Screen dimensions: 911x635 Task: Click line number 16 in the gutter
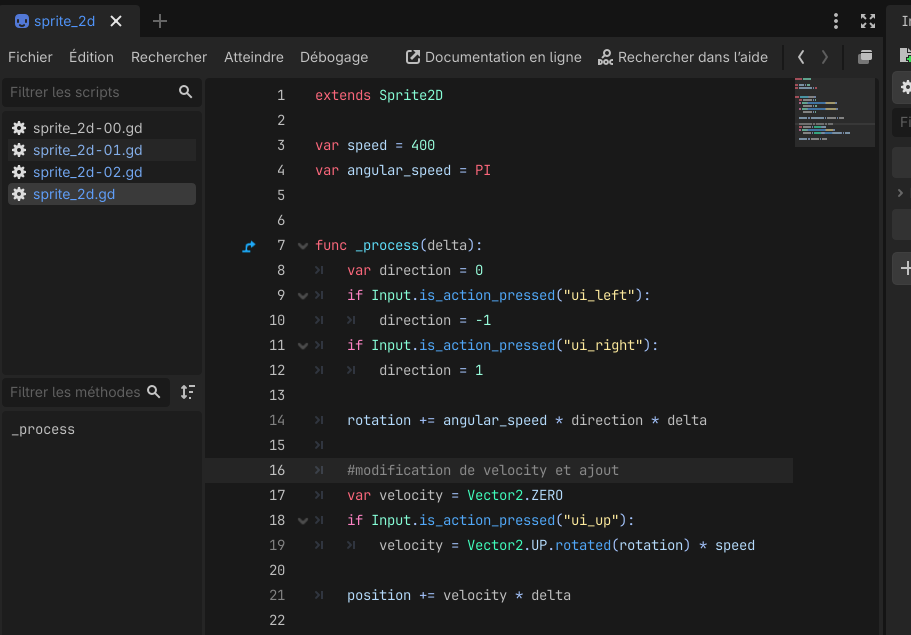pyautogui.click(x=277, y=470)
